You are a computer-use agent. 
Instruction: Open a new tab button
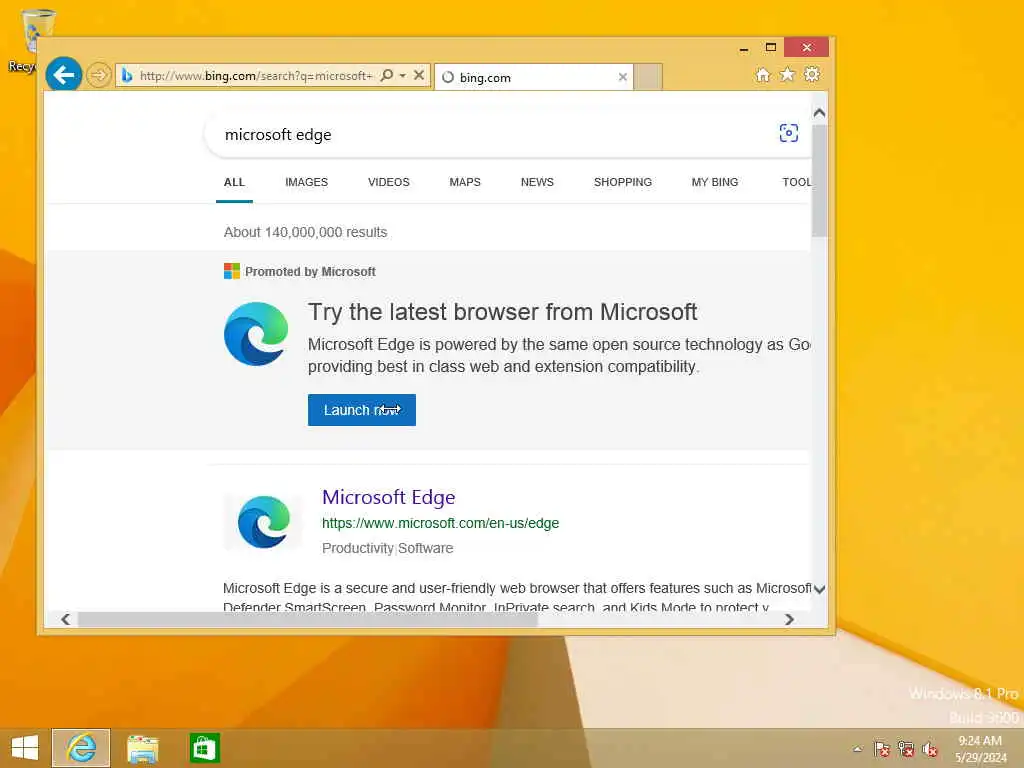648,77
